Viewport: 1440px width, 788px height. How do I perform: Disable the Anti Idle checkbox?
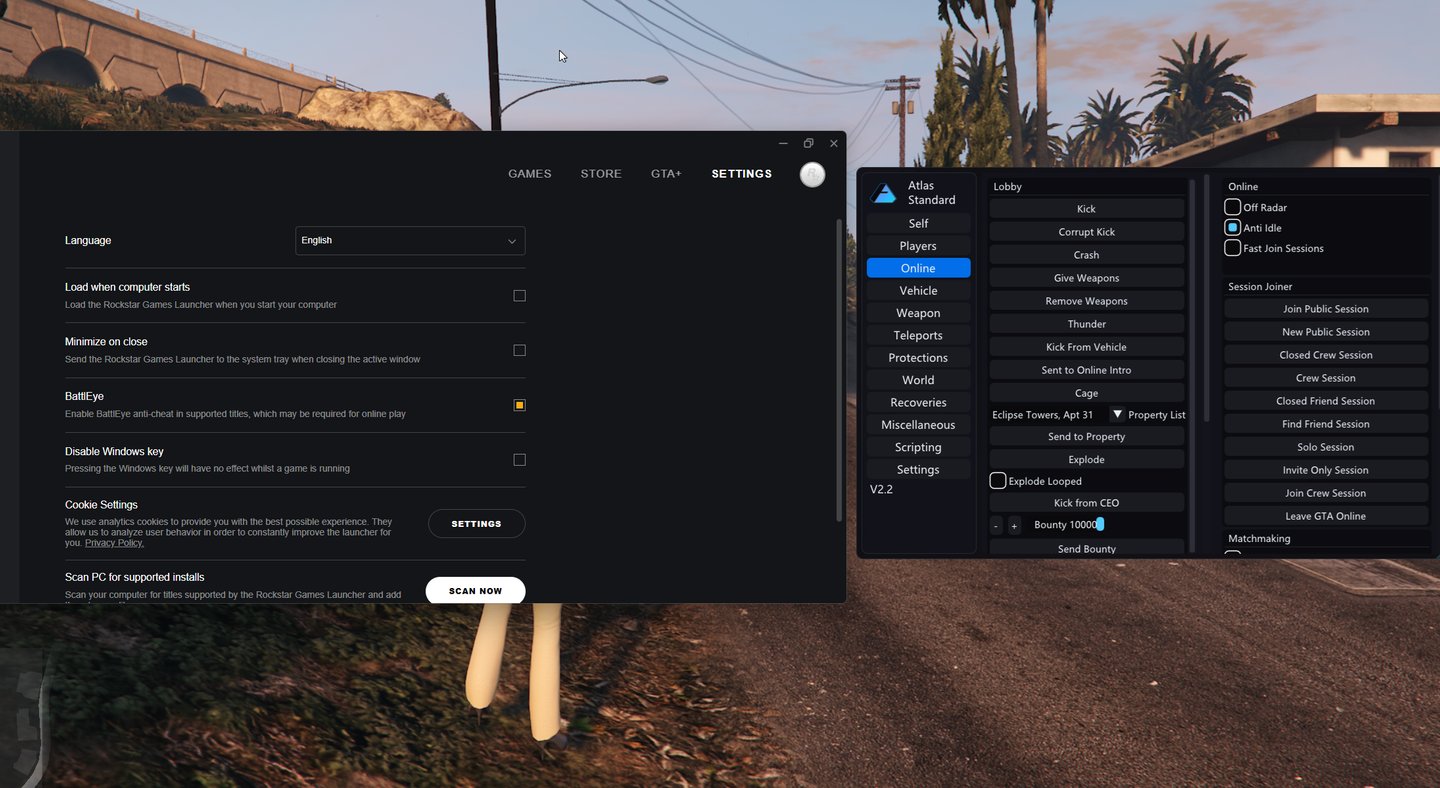[x=1233, y=228]
